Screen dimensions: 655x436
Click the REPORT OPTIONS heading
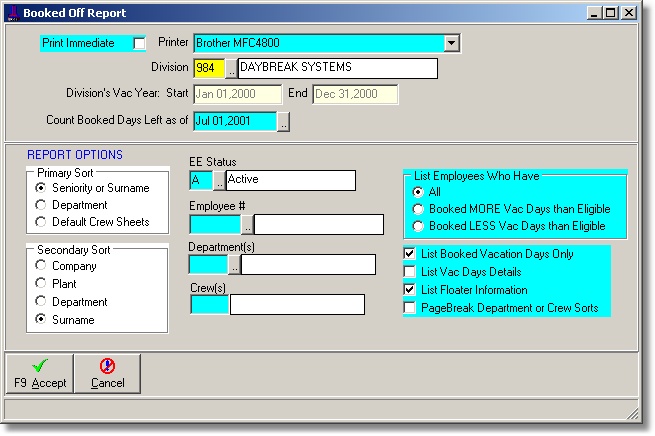tap(75, 155)
